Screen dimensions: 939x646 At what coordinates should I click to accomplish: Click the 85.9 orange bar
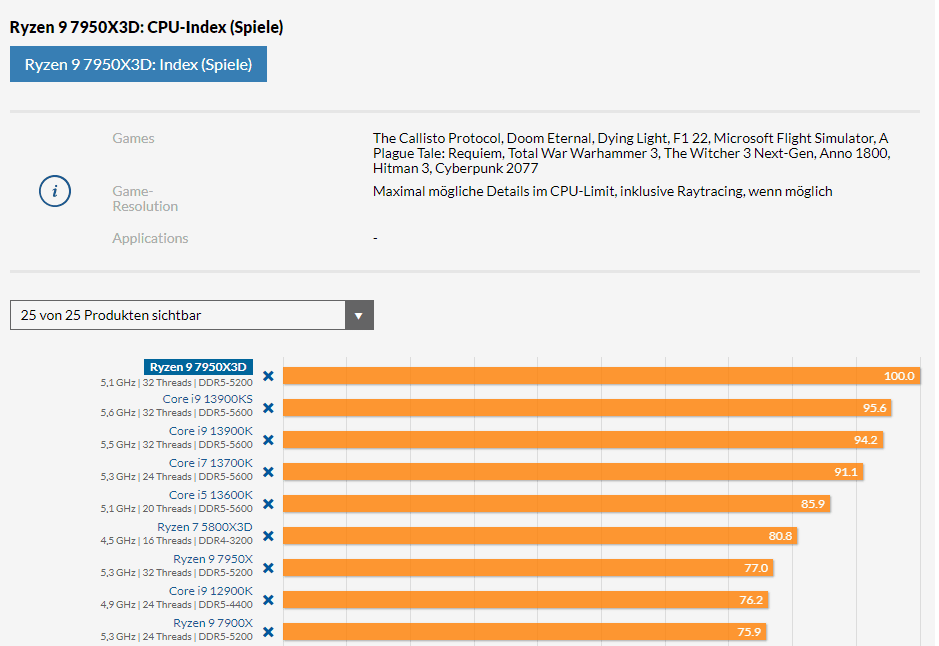tap(556, 504)
